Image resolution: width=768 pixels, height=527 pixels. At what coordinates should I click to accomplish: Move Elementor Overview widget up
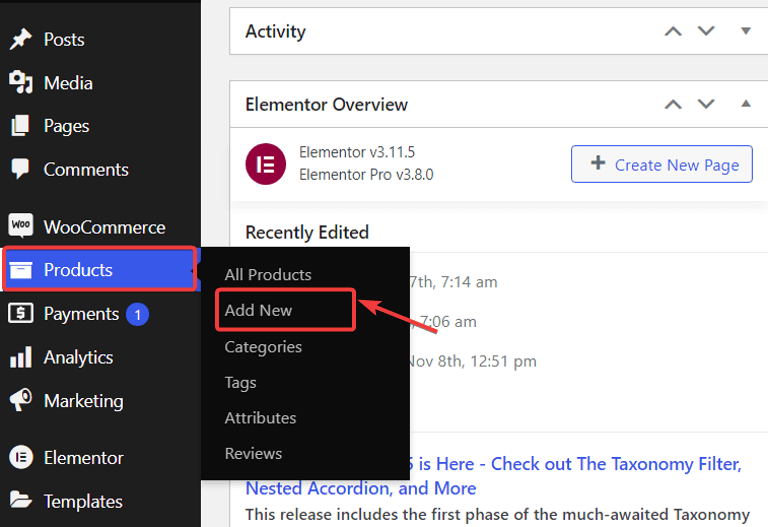[x=673, y=104]
